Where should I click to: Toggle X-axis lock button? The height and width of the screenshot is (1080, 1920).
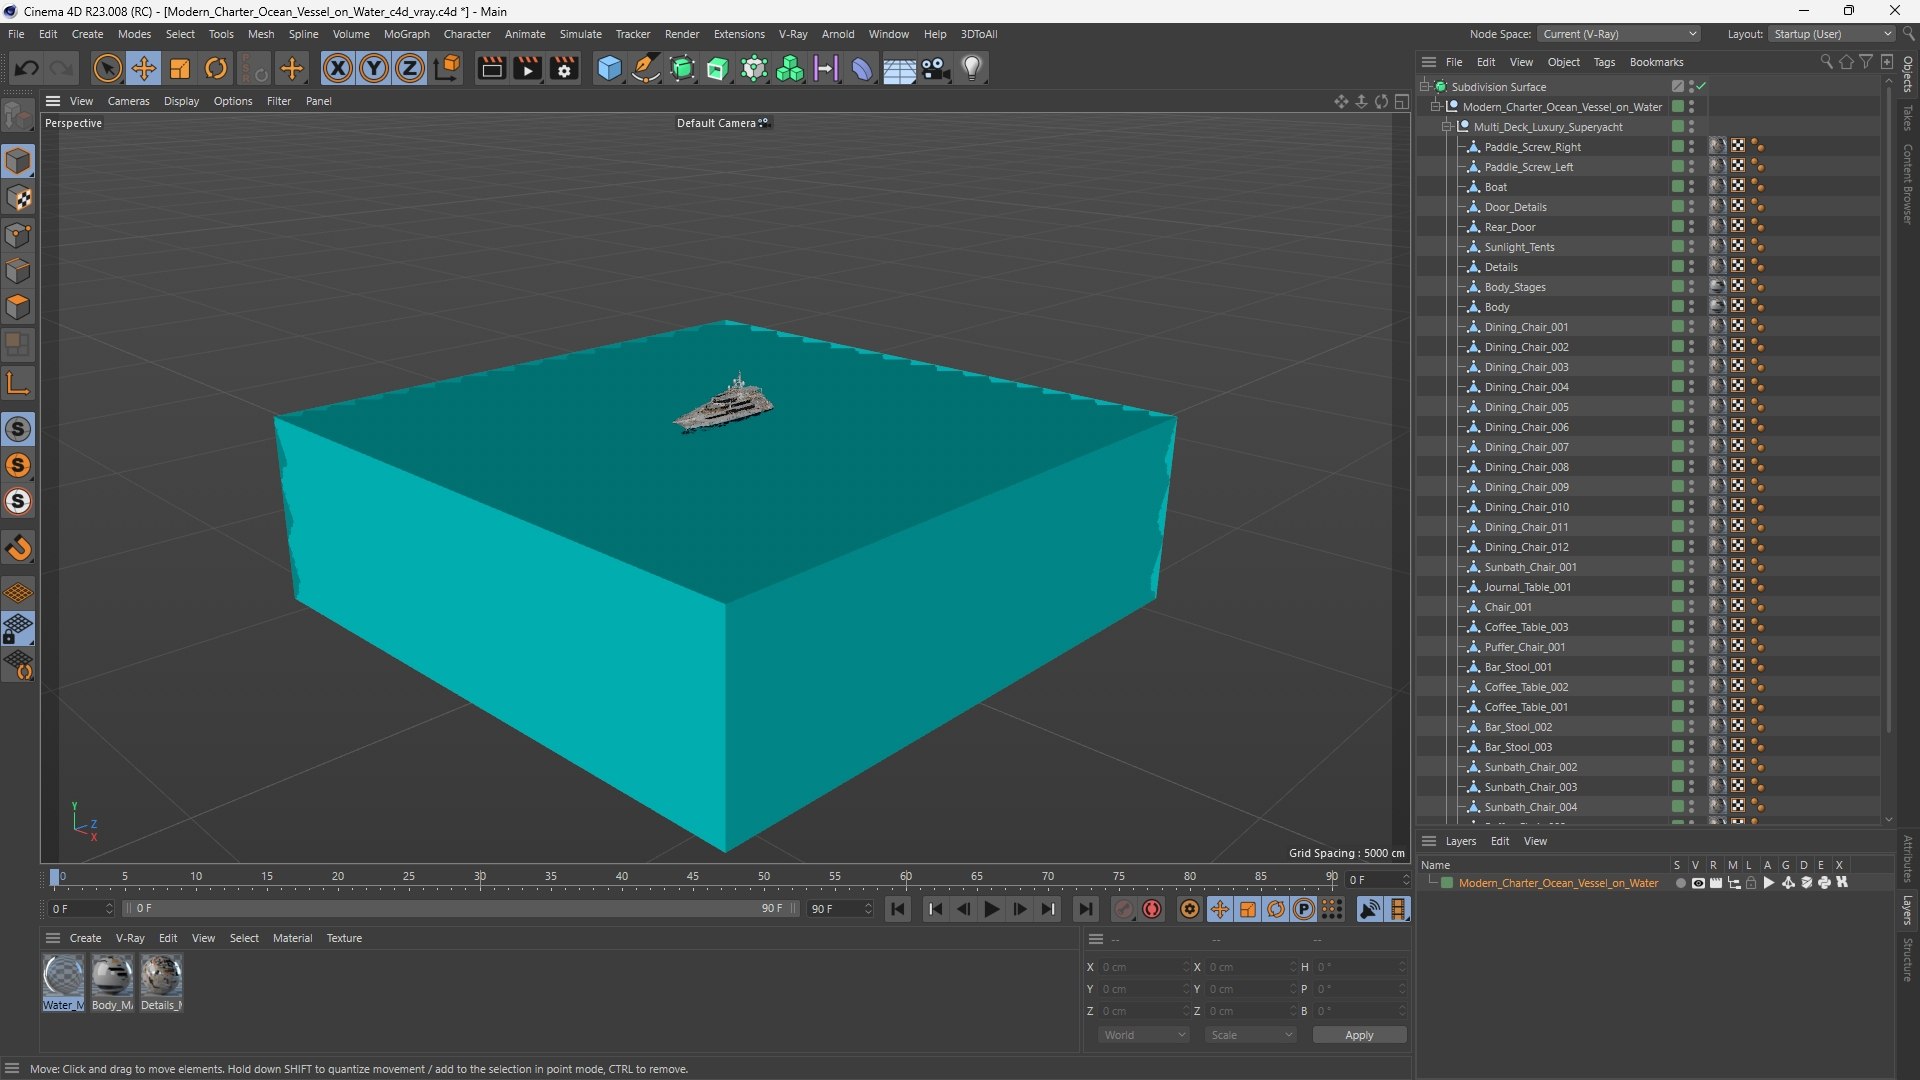[338, 68]
